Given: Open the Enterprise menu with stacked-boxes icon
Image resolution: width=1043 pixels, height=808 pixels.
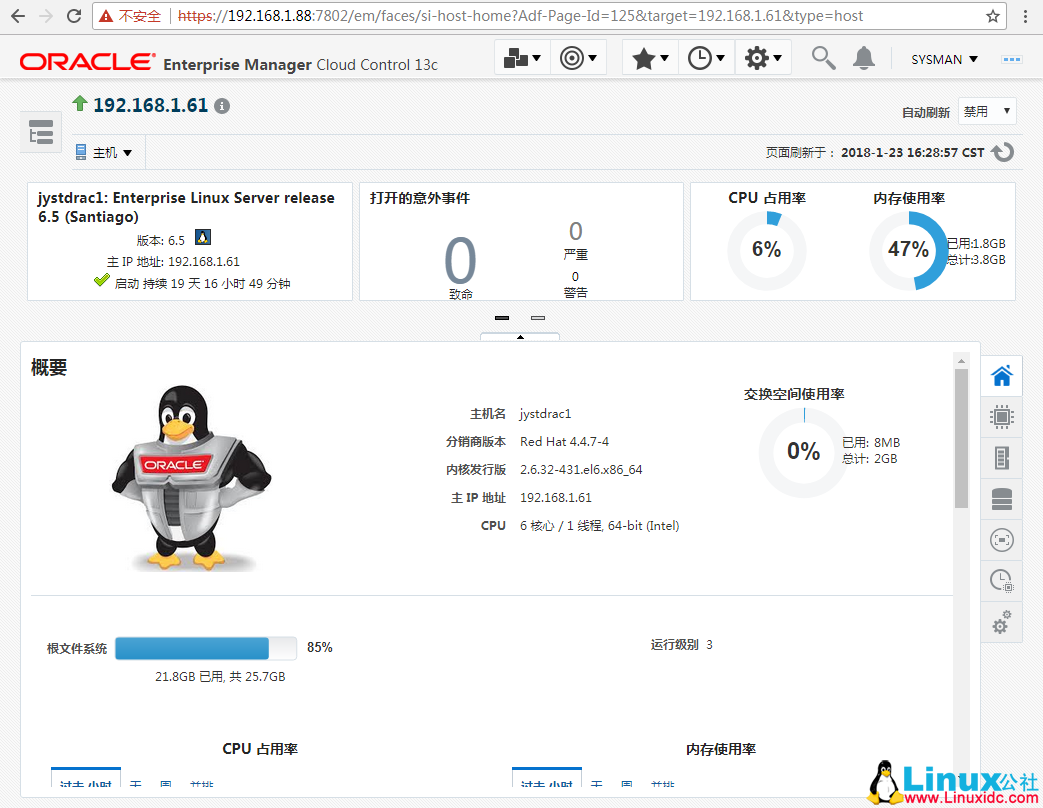Looking at the screenshot, I should [x=523, y=58].
